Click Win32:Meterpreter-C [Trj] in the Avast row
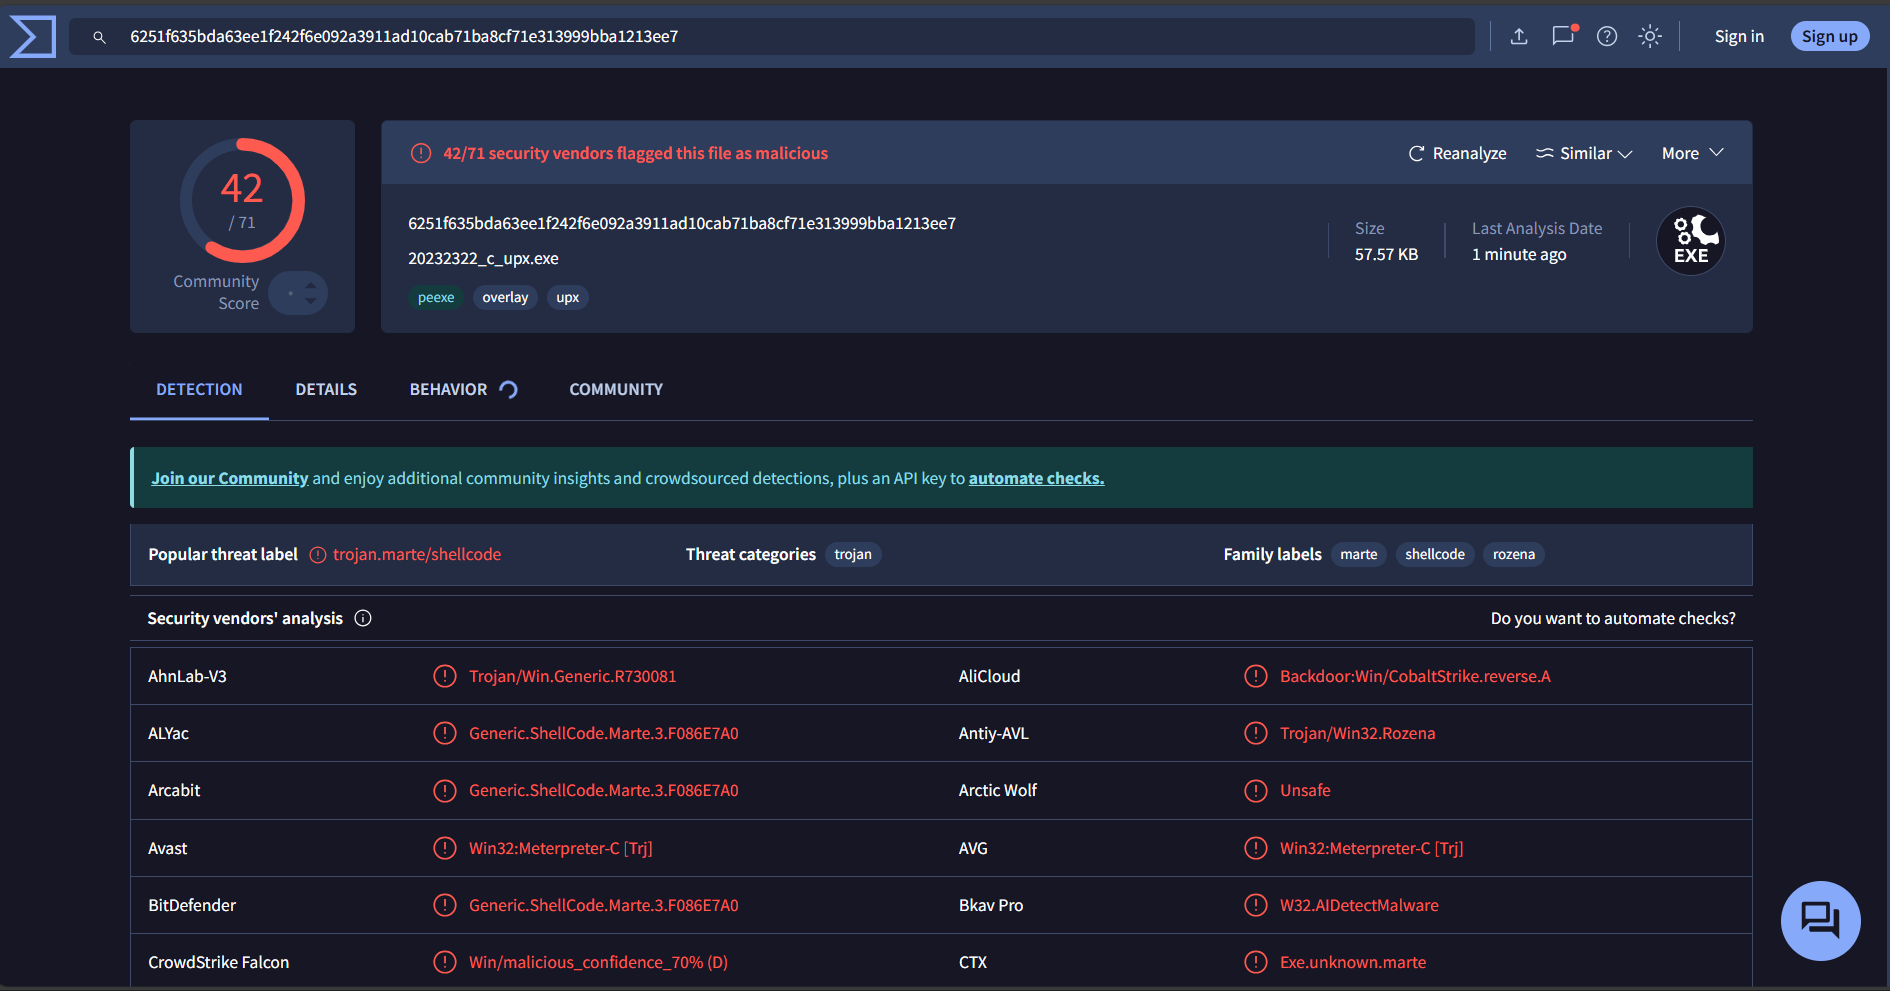 (x=560, y=848)
